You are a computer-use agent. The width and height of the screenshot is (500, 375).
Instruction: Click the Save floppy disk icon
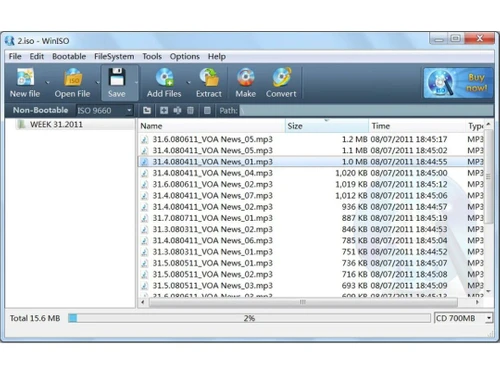tap(117, 77)
